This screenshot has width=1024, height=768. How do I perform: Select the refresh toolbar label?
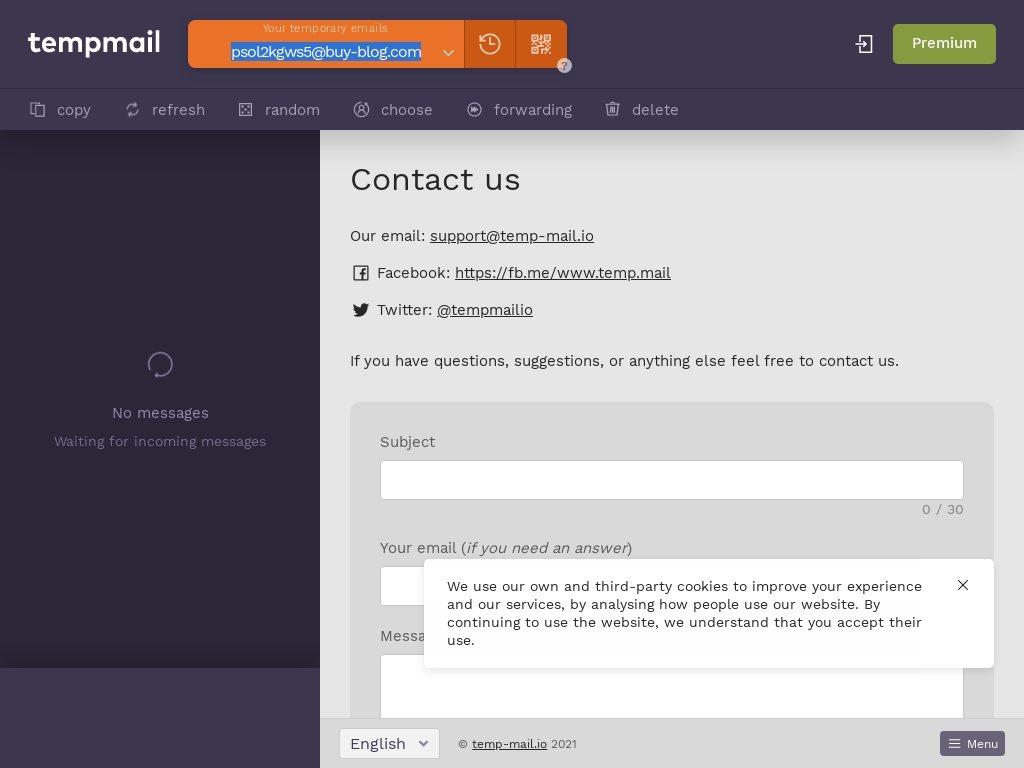tap(178, 110)
